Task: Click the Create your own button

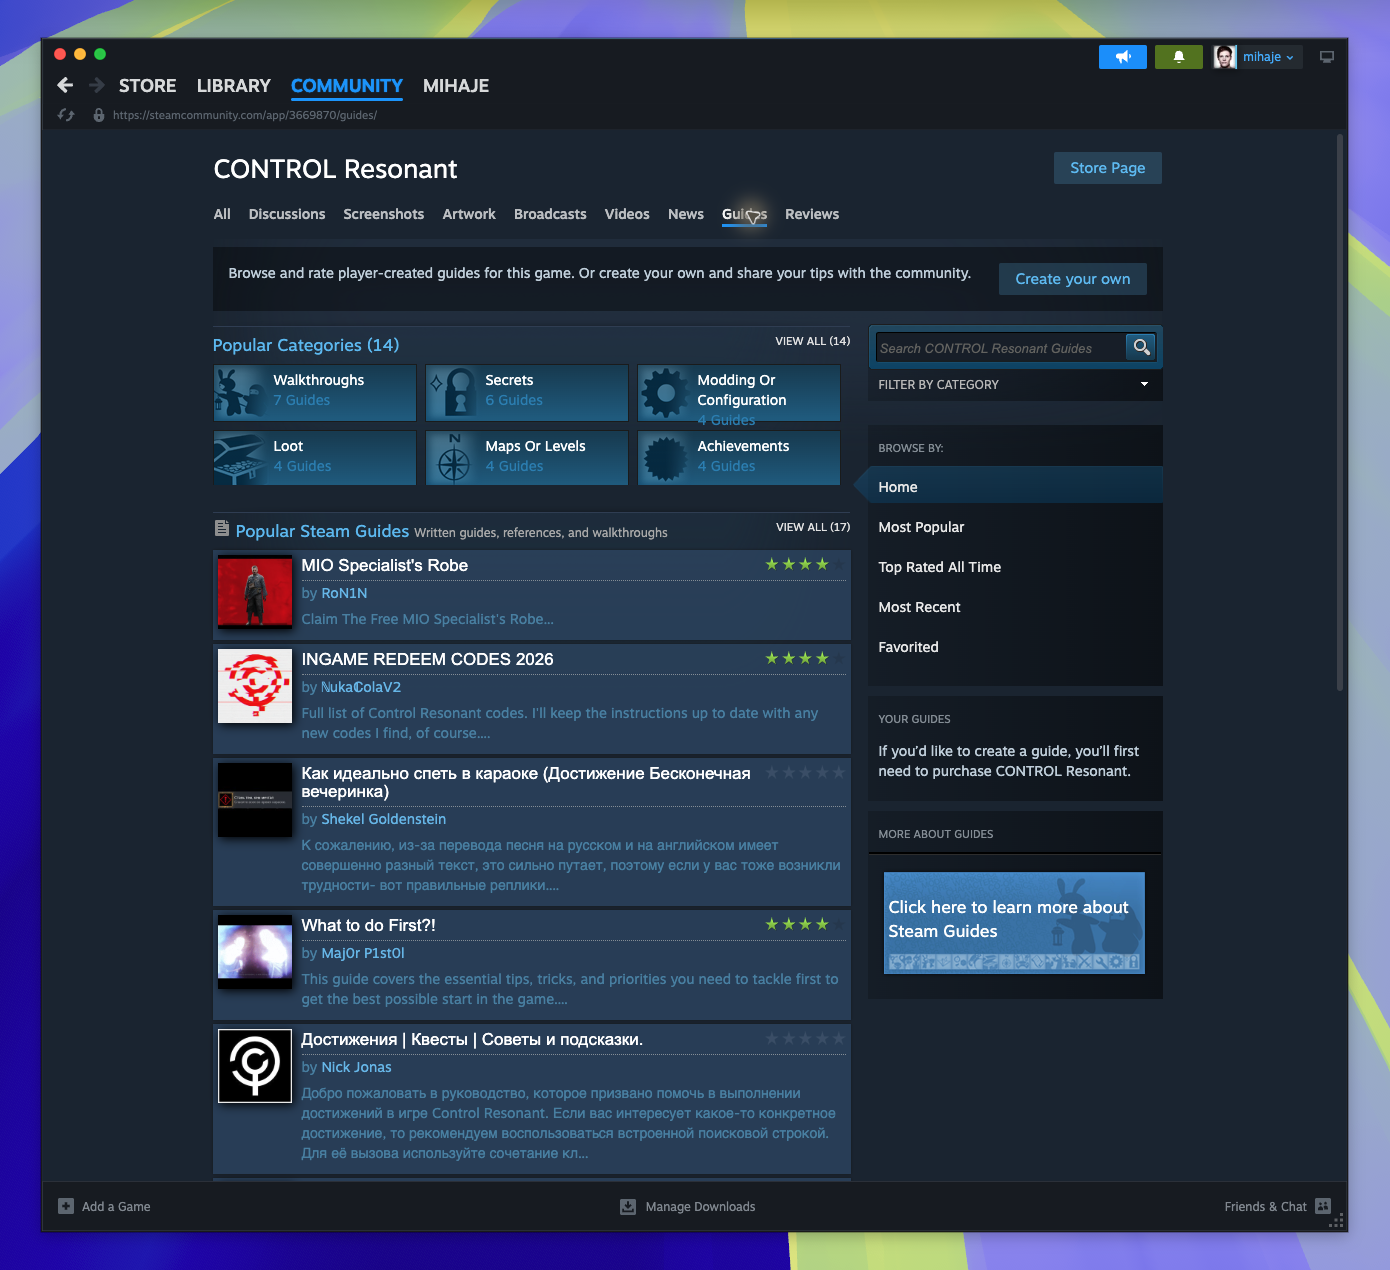Action: (1073, 279)
